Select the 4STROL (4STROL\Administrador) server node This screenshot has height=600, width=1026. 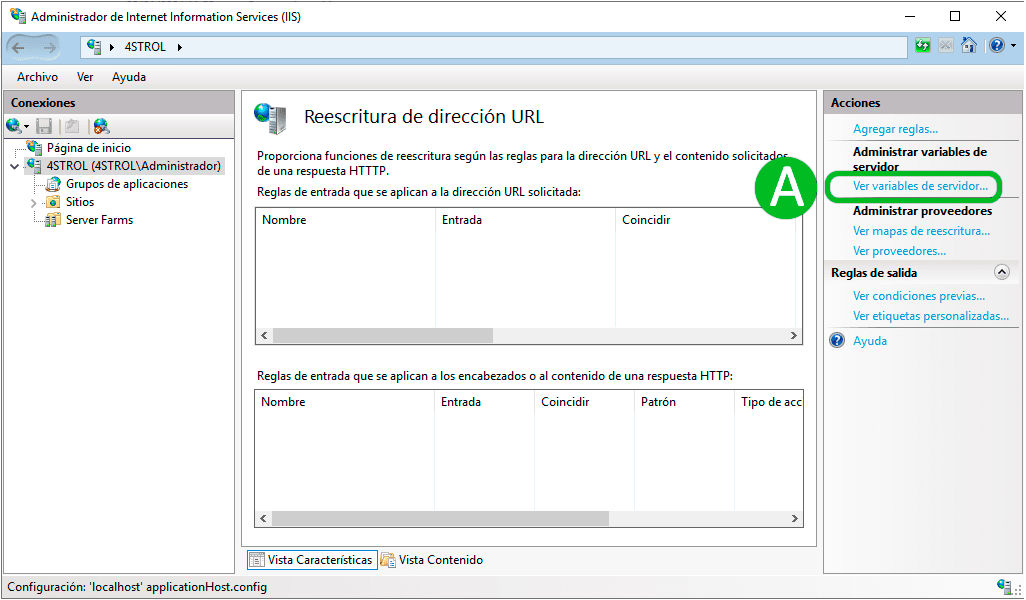(x=133, y=166)
